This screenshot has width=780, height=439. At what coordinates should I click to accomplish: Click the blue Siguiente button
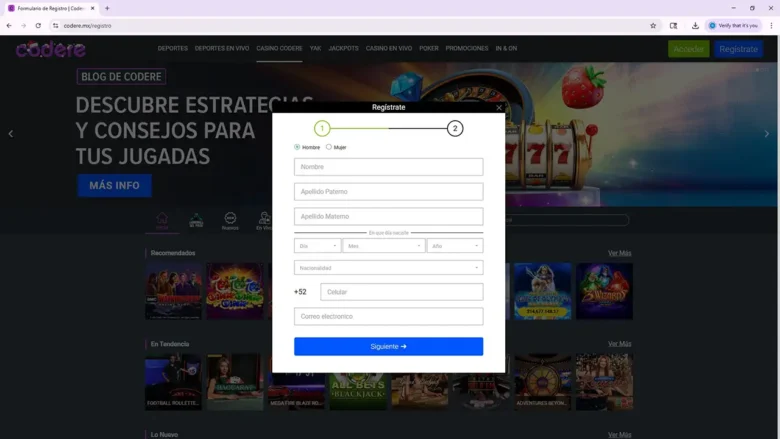click(x=389, y=347)
